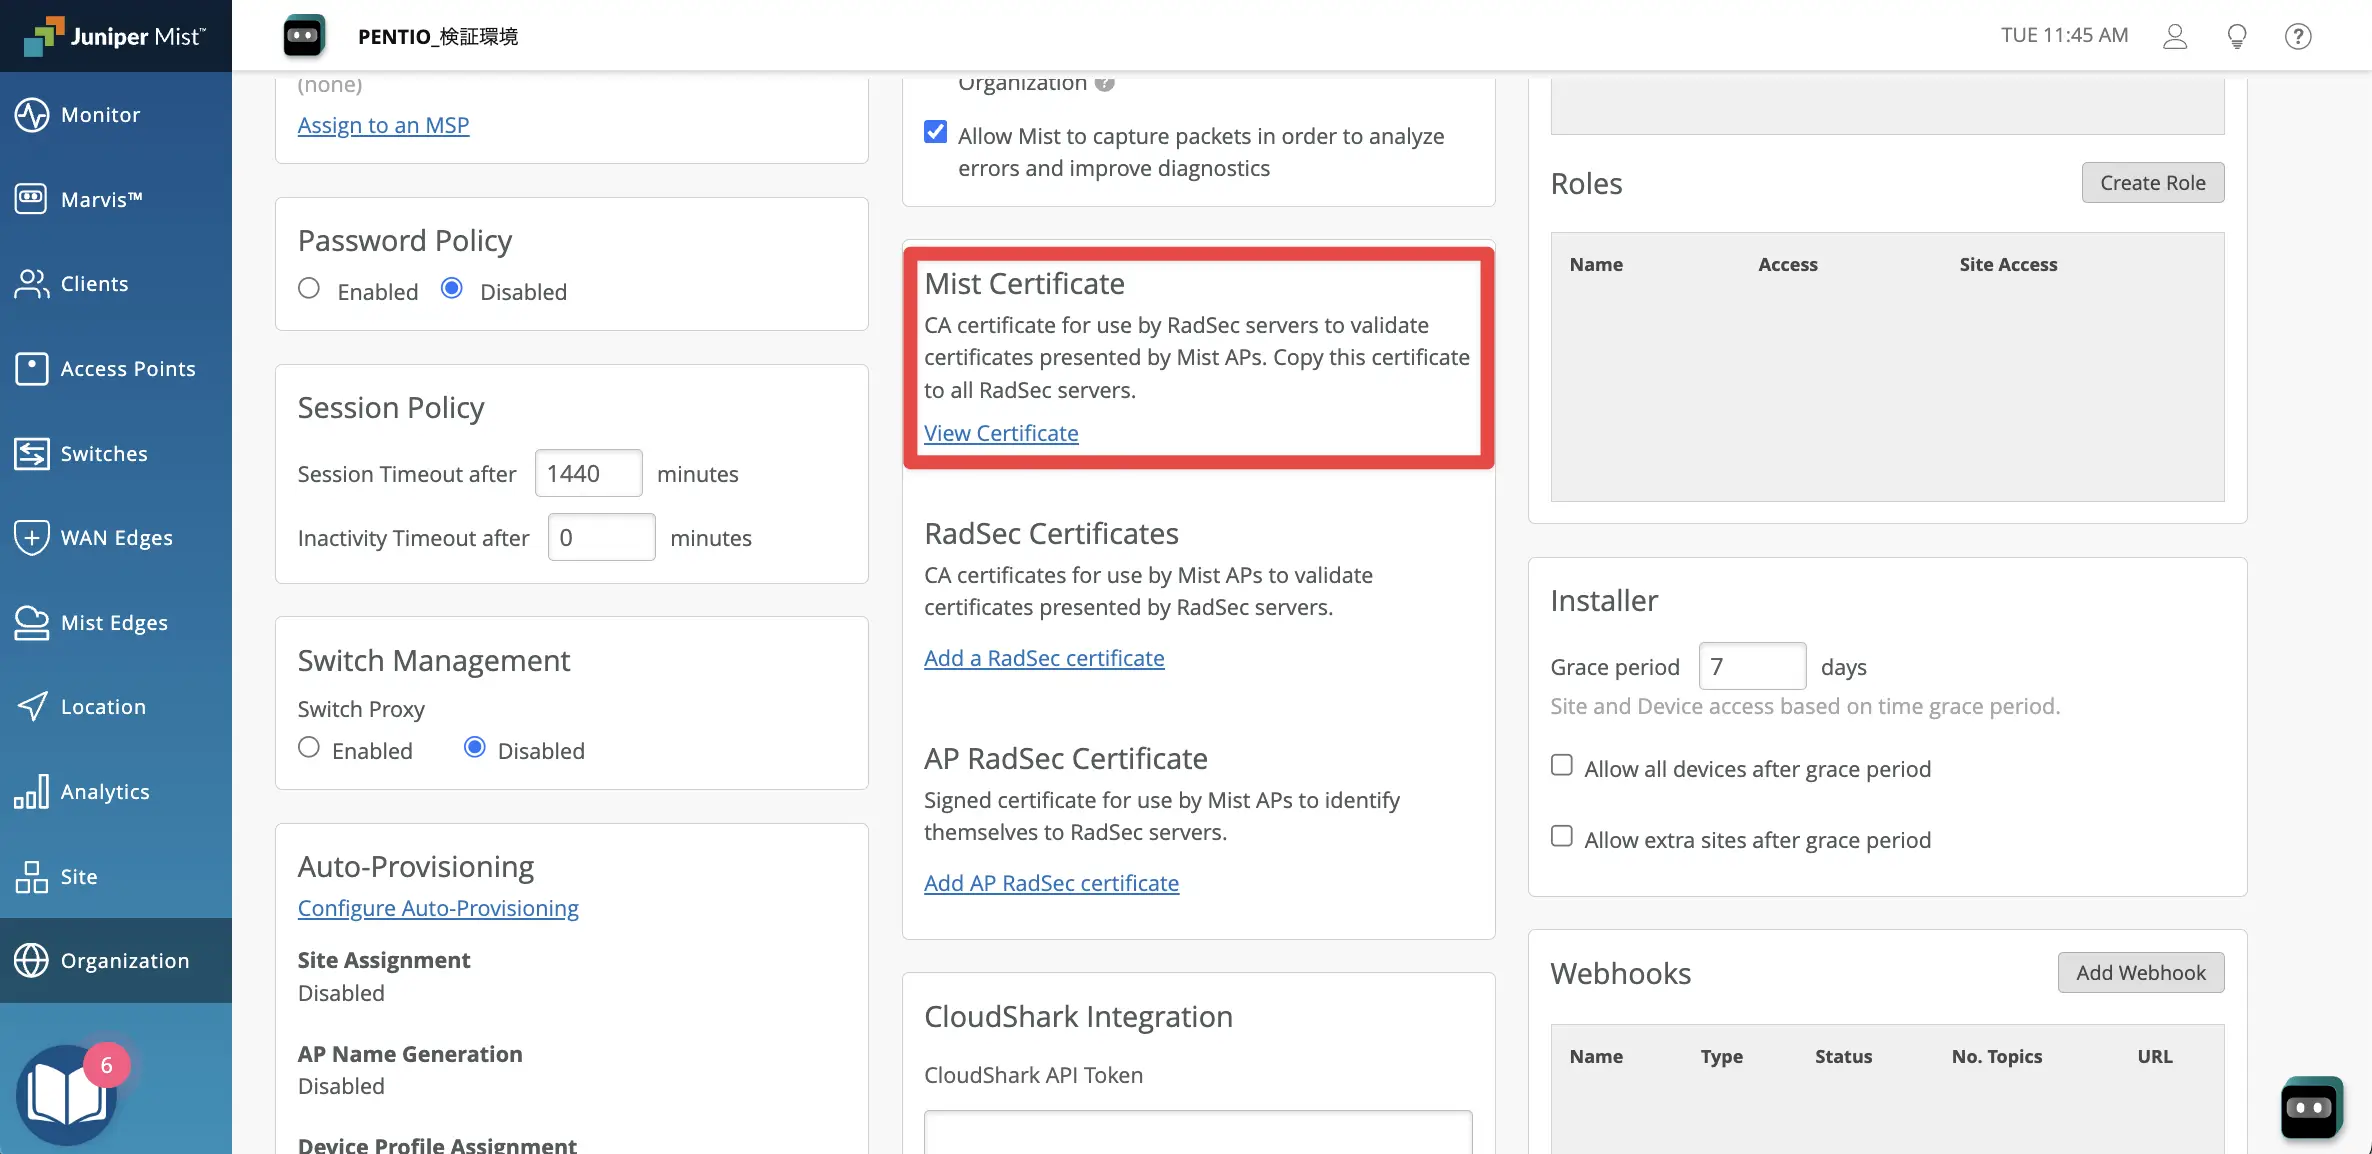Edit Session Timeout minutes field
Image resolution: width=2372 pixels, height=1154 pixels.
pos(588,473)
